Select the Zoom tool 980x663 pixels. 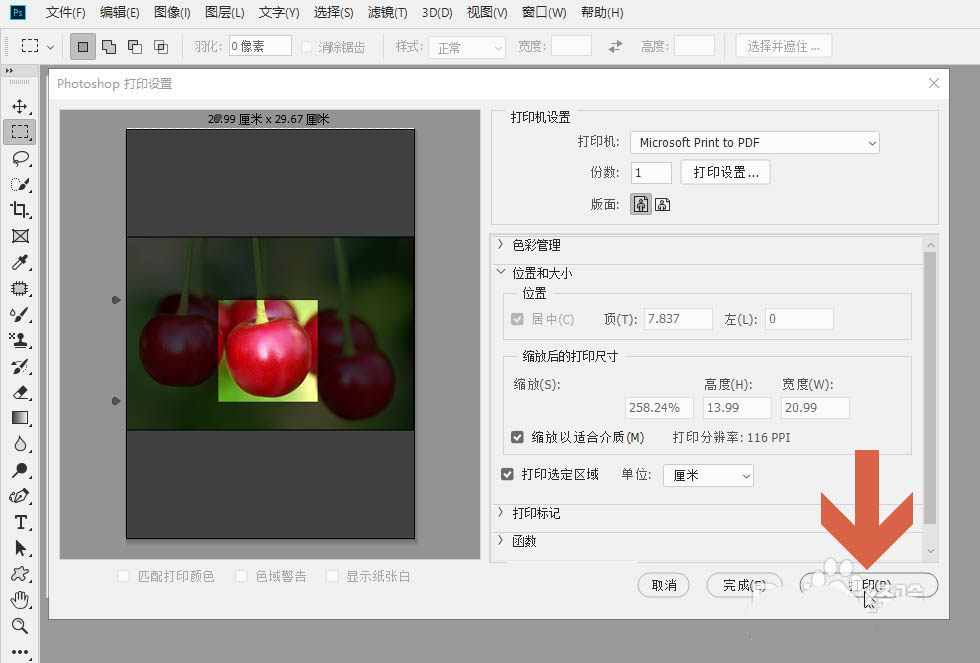tap(20, 626)
